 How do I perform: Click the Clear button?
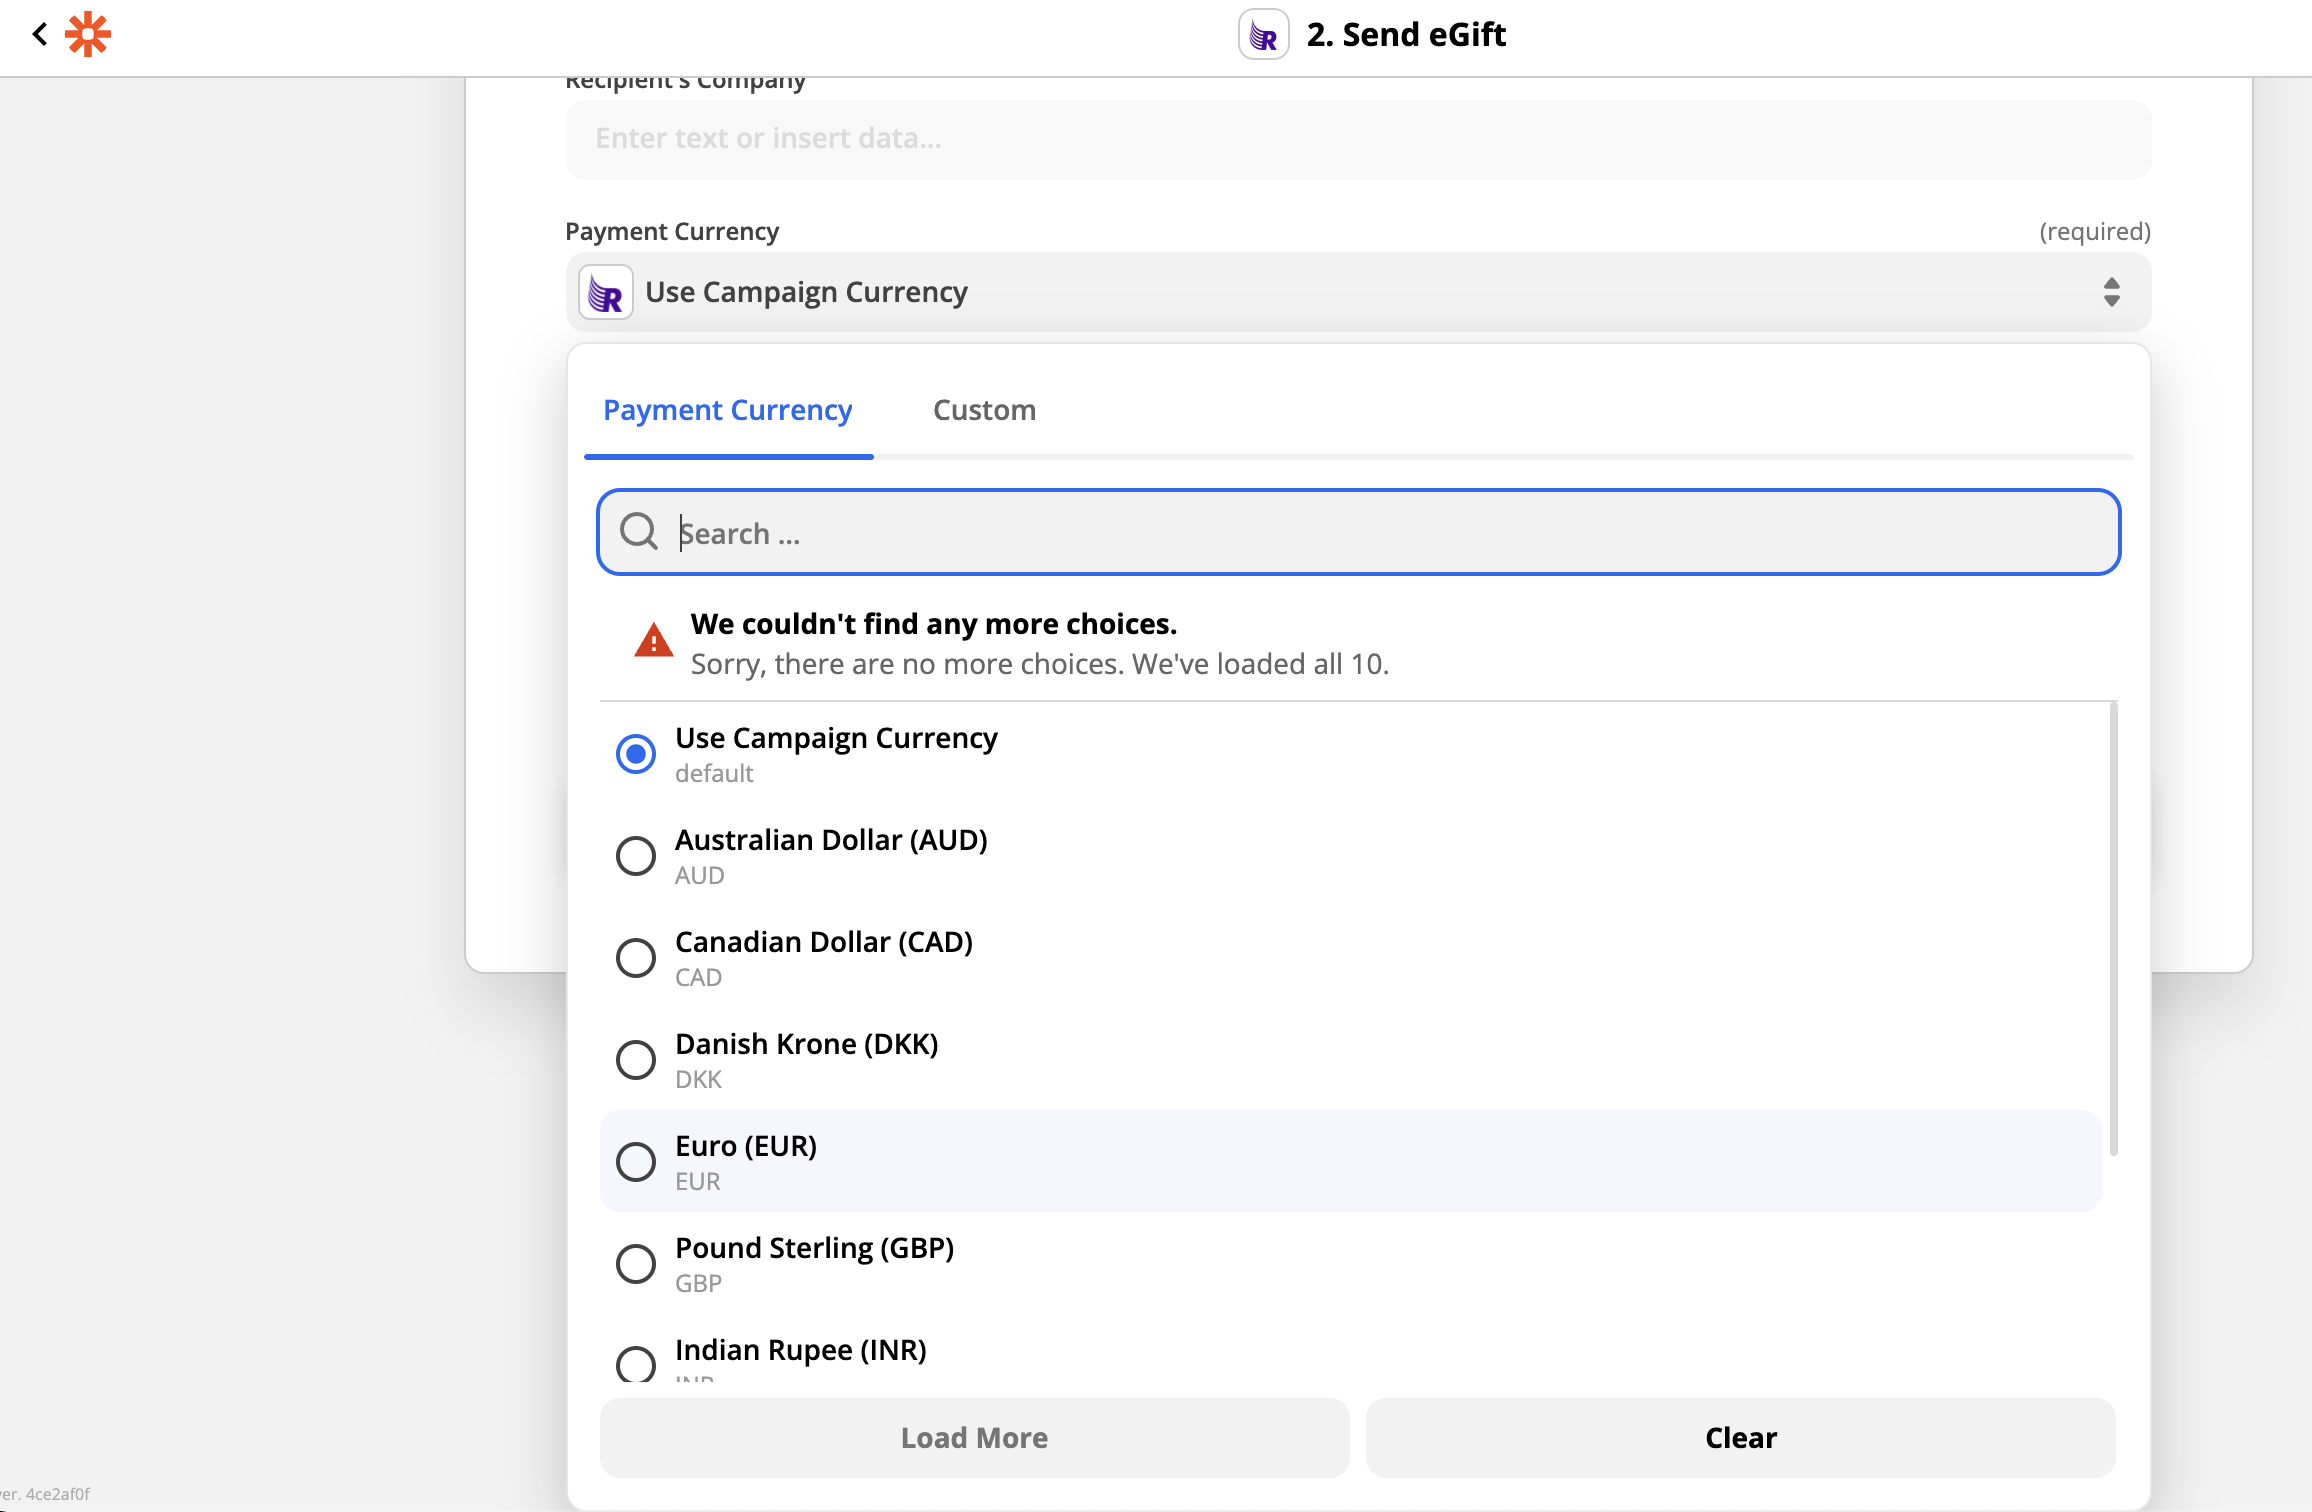(x=1740, y=1438)
